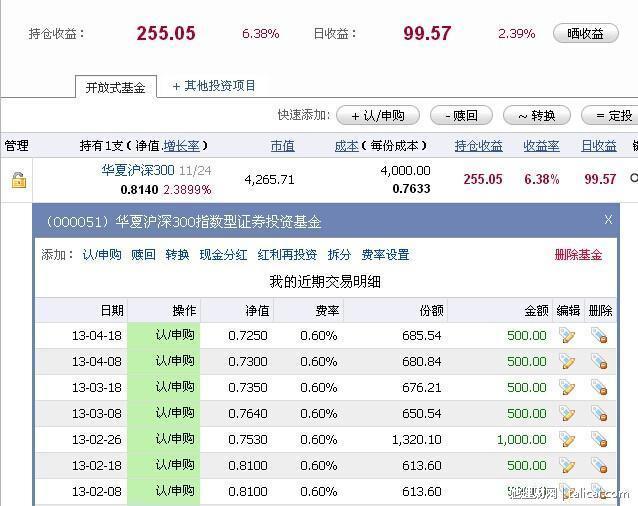638x506 pixels.
Task: Select the shares value 685.54
Action: click(x=422, y=336)
